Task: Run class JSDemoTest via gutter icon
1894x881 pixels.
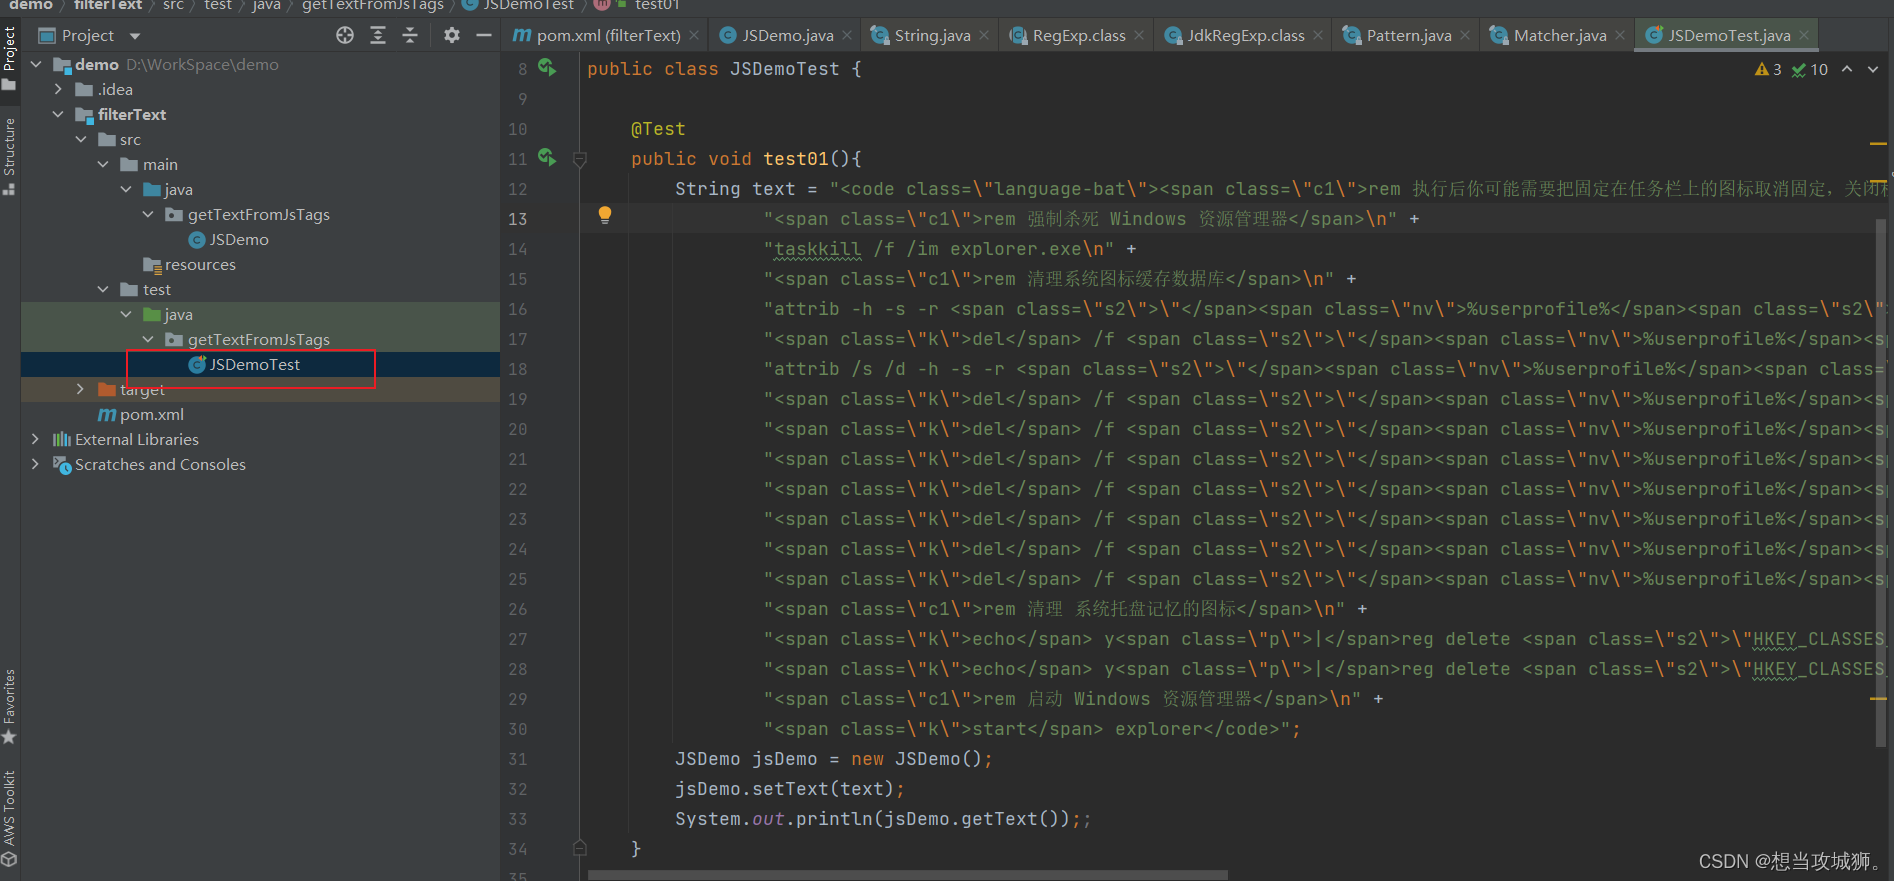Action: click(547, 67)
